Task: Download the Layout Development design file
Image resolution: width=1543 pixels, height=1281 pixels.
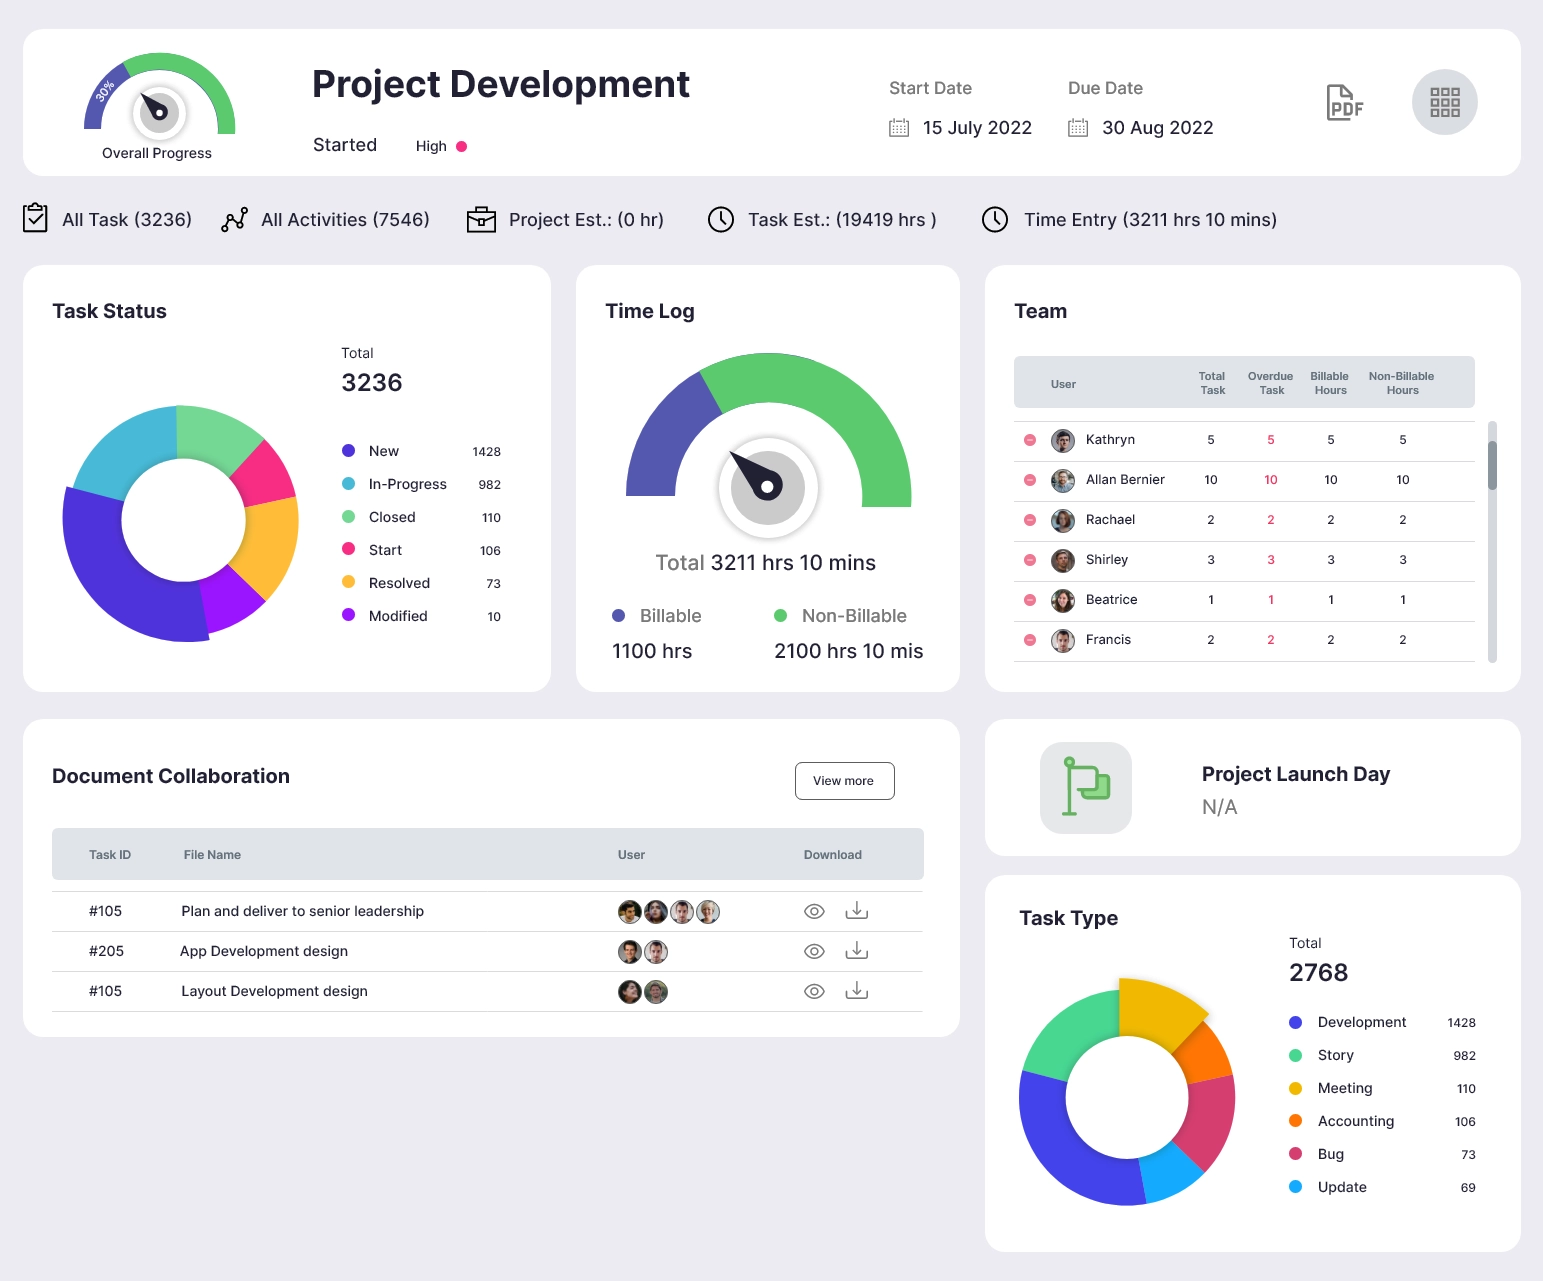Action: click(x=857, y=991)
